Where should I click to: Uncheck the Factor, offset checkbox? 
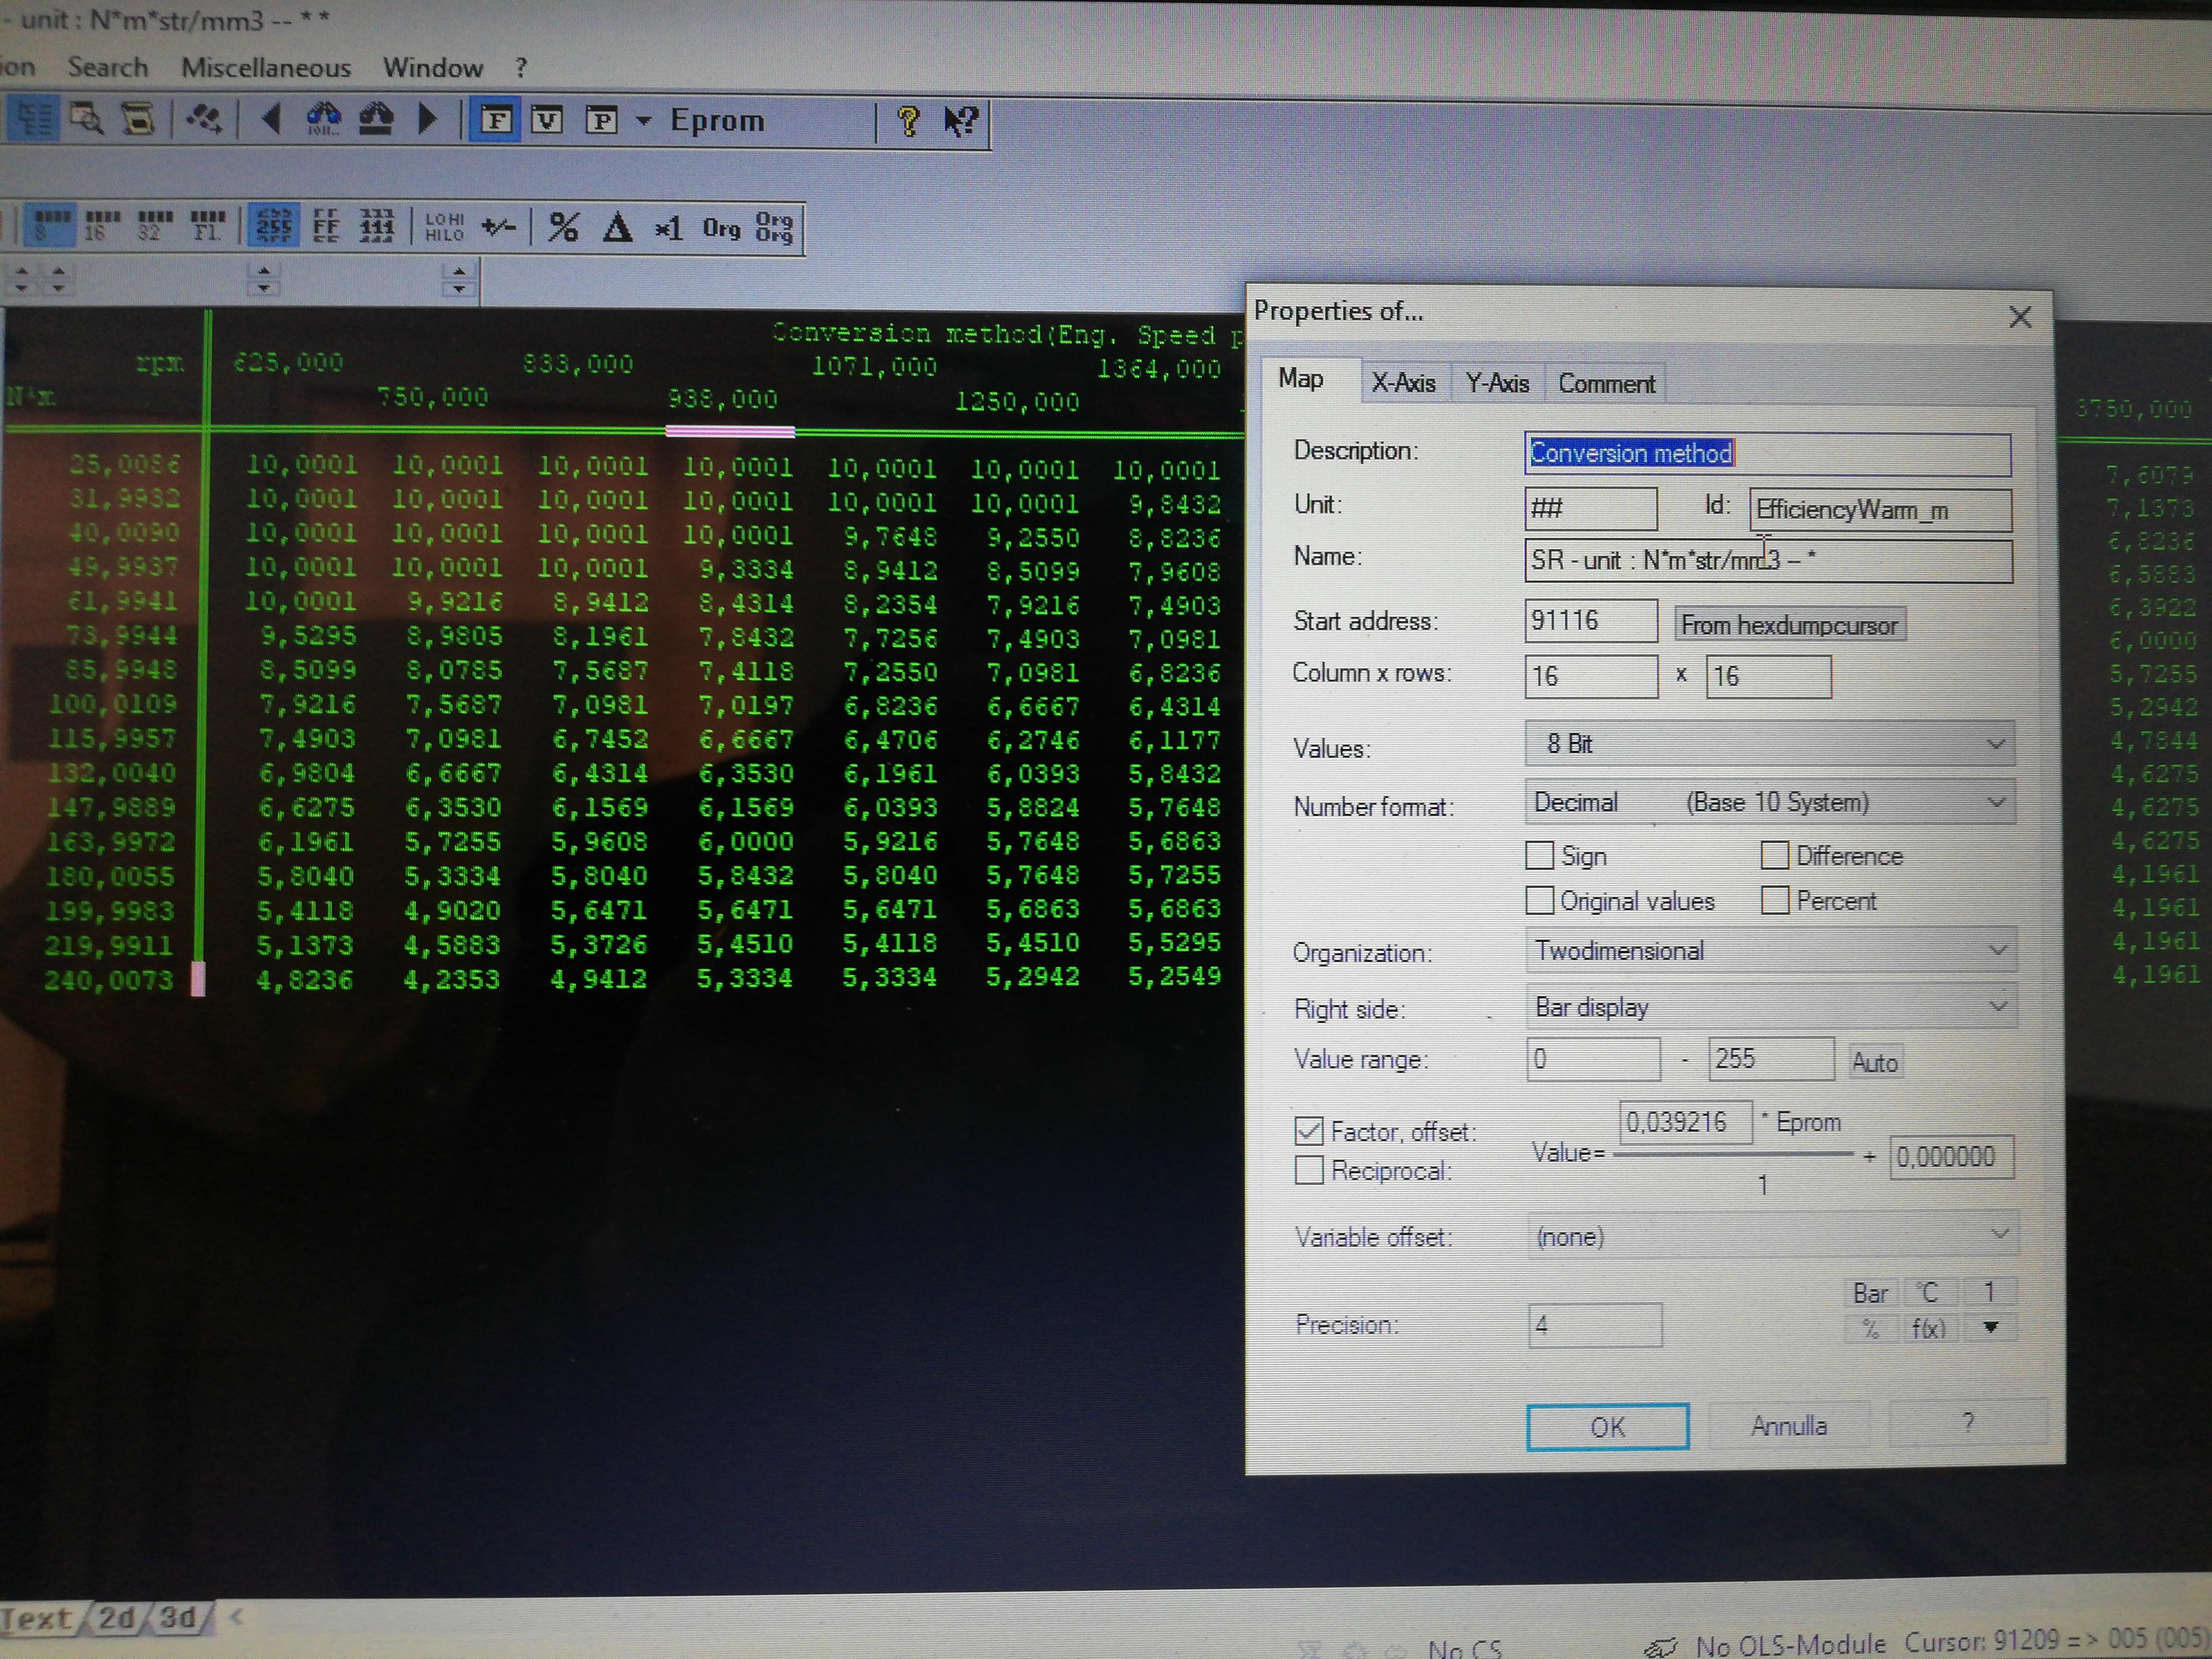pyautogui.click(x=1309, y=1131)
